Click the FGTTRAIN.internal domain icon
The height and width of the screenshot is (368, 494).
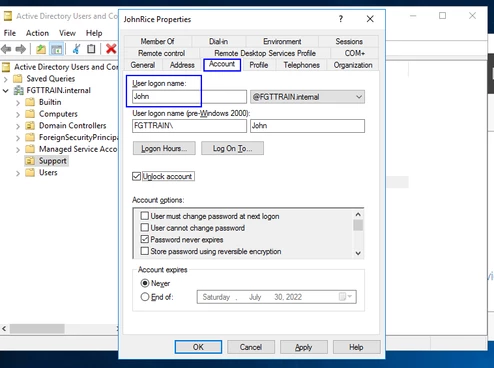pyautogui.click(x=18, y=90)
